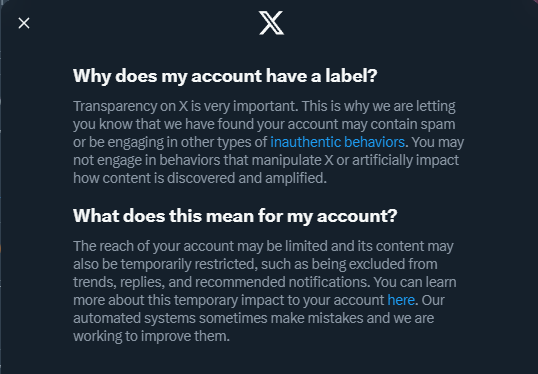
Task: Click 'trends, replies, and recommended notifications' text
Action: click(x=222, y=282)
